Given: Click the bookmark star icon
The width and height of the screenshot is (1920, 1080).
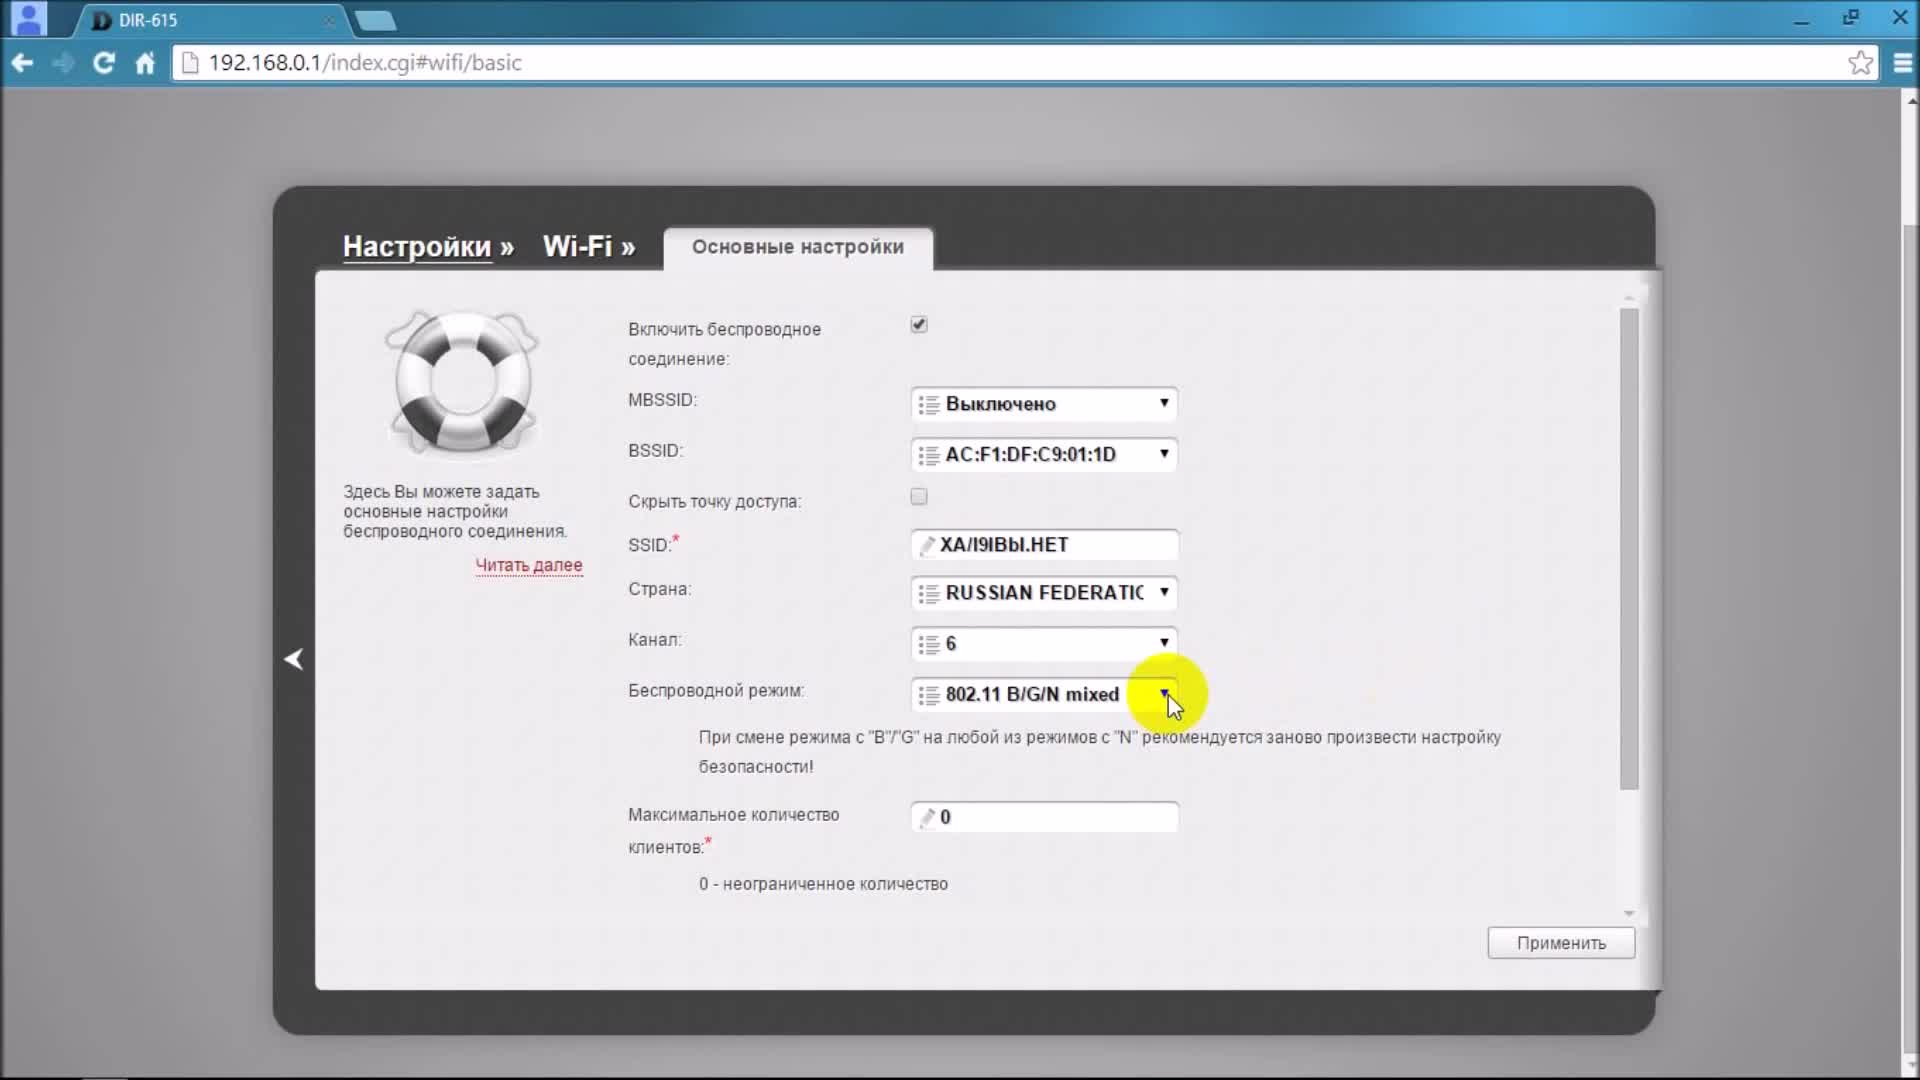Looking at the screenshot, I should point(1860,63).
